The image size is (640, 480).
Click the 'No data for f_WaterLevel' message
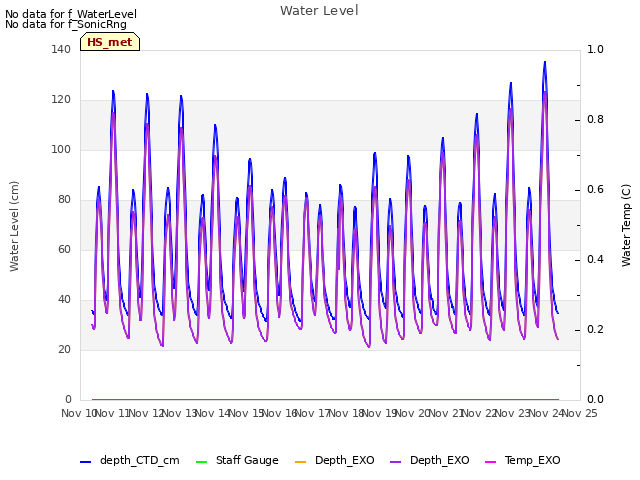[71, 14]
